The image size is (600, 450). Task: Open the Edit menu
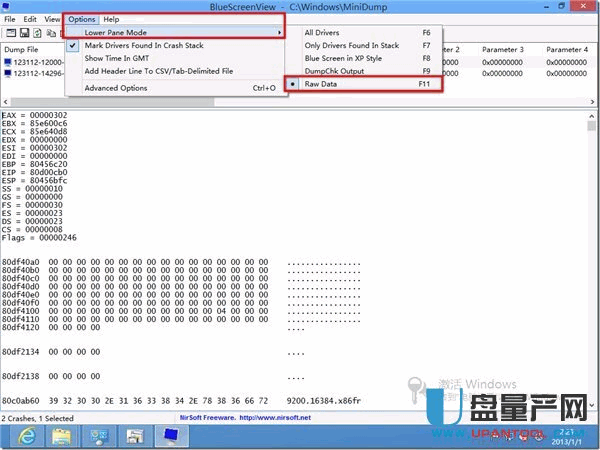tap(30, 19)
